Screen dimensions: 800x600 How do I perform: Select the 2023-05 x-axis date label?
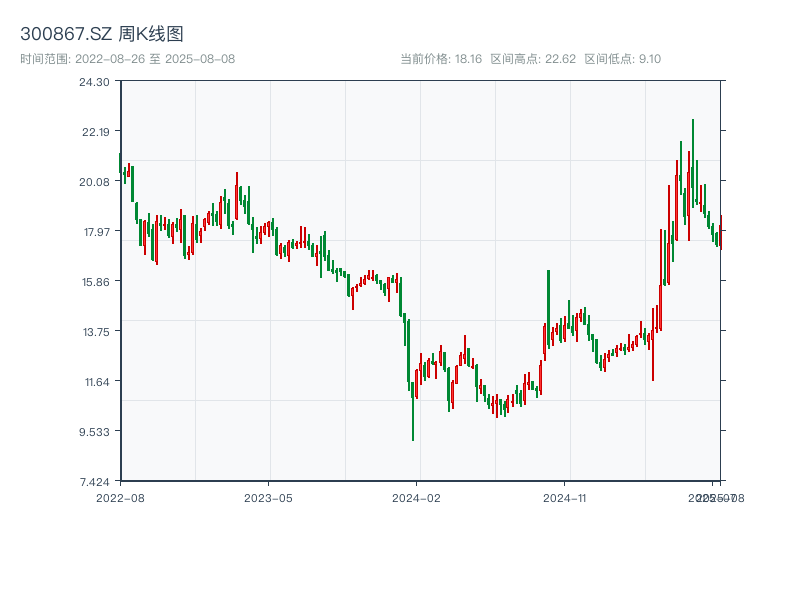click(268, 497)
